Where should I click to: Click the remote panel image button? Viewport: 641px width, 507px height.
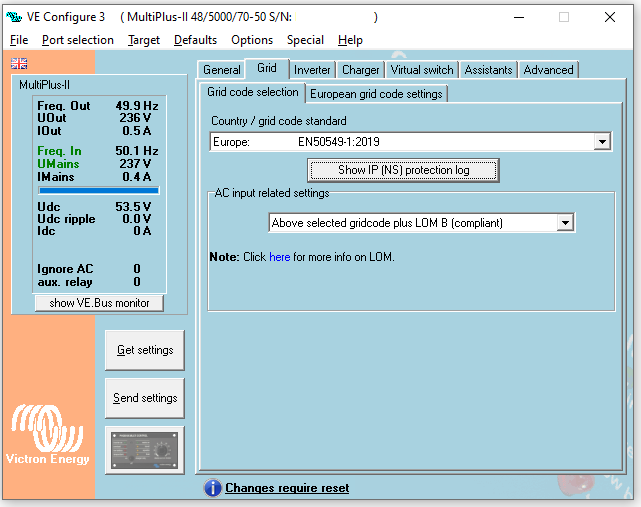(144, 450)
